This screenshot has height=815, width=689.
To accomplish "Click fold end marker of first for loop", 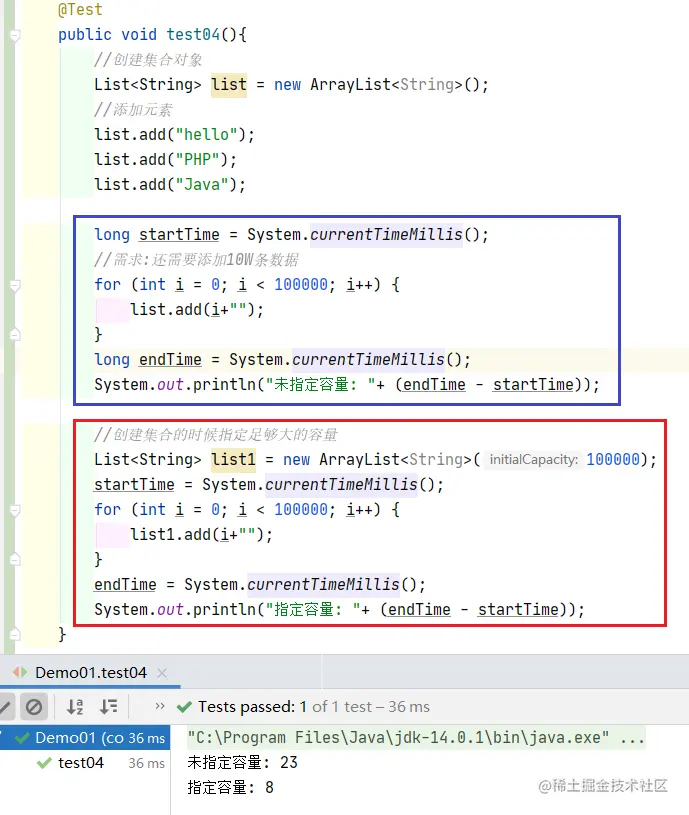I will point(15,334).
